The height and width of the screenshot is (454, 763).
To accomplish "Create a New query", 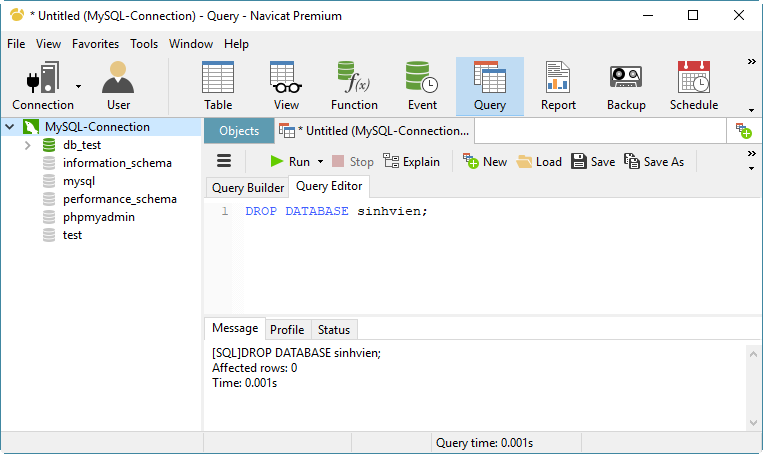I will pyautogui.click(x=485, y=162).
